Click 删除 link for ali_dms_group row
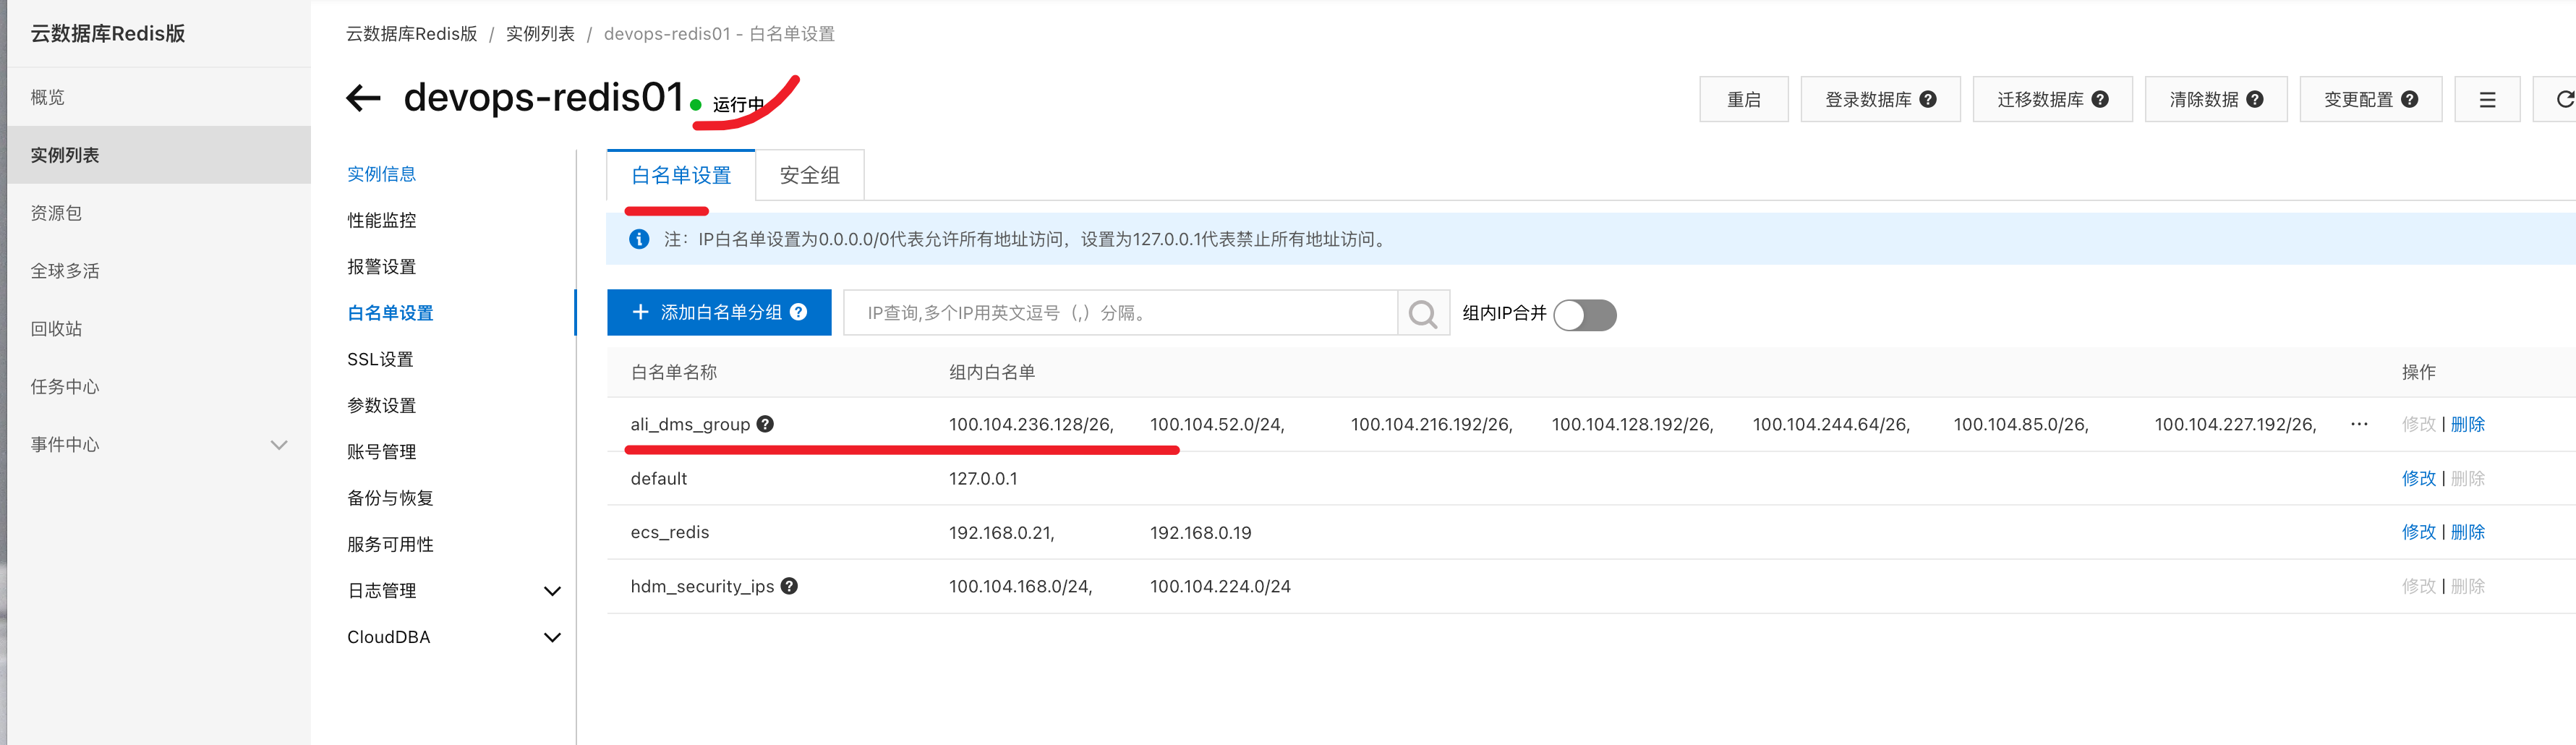 click(x=2467, y=424)
